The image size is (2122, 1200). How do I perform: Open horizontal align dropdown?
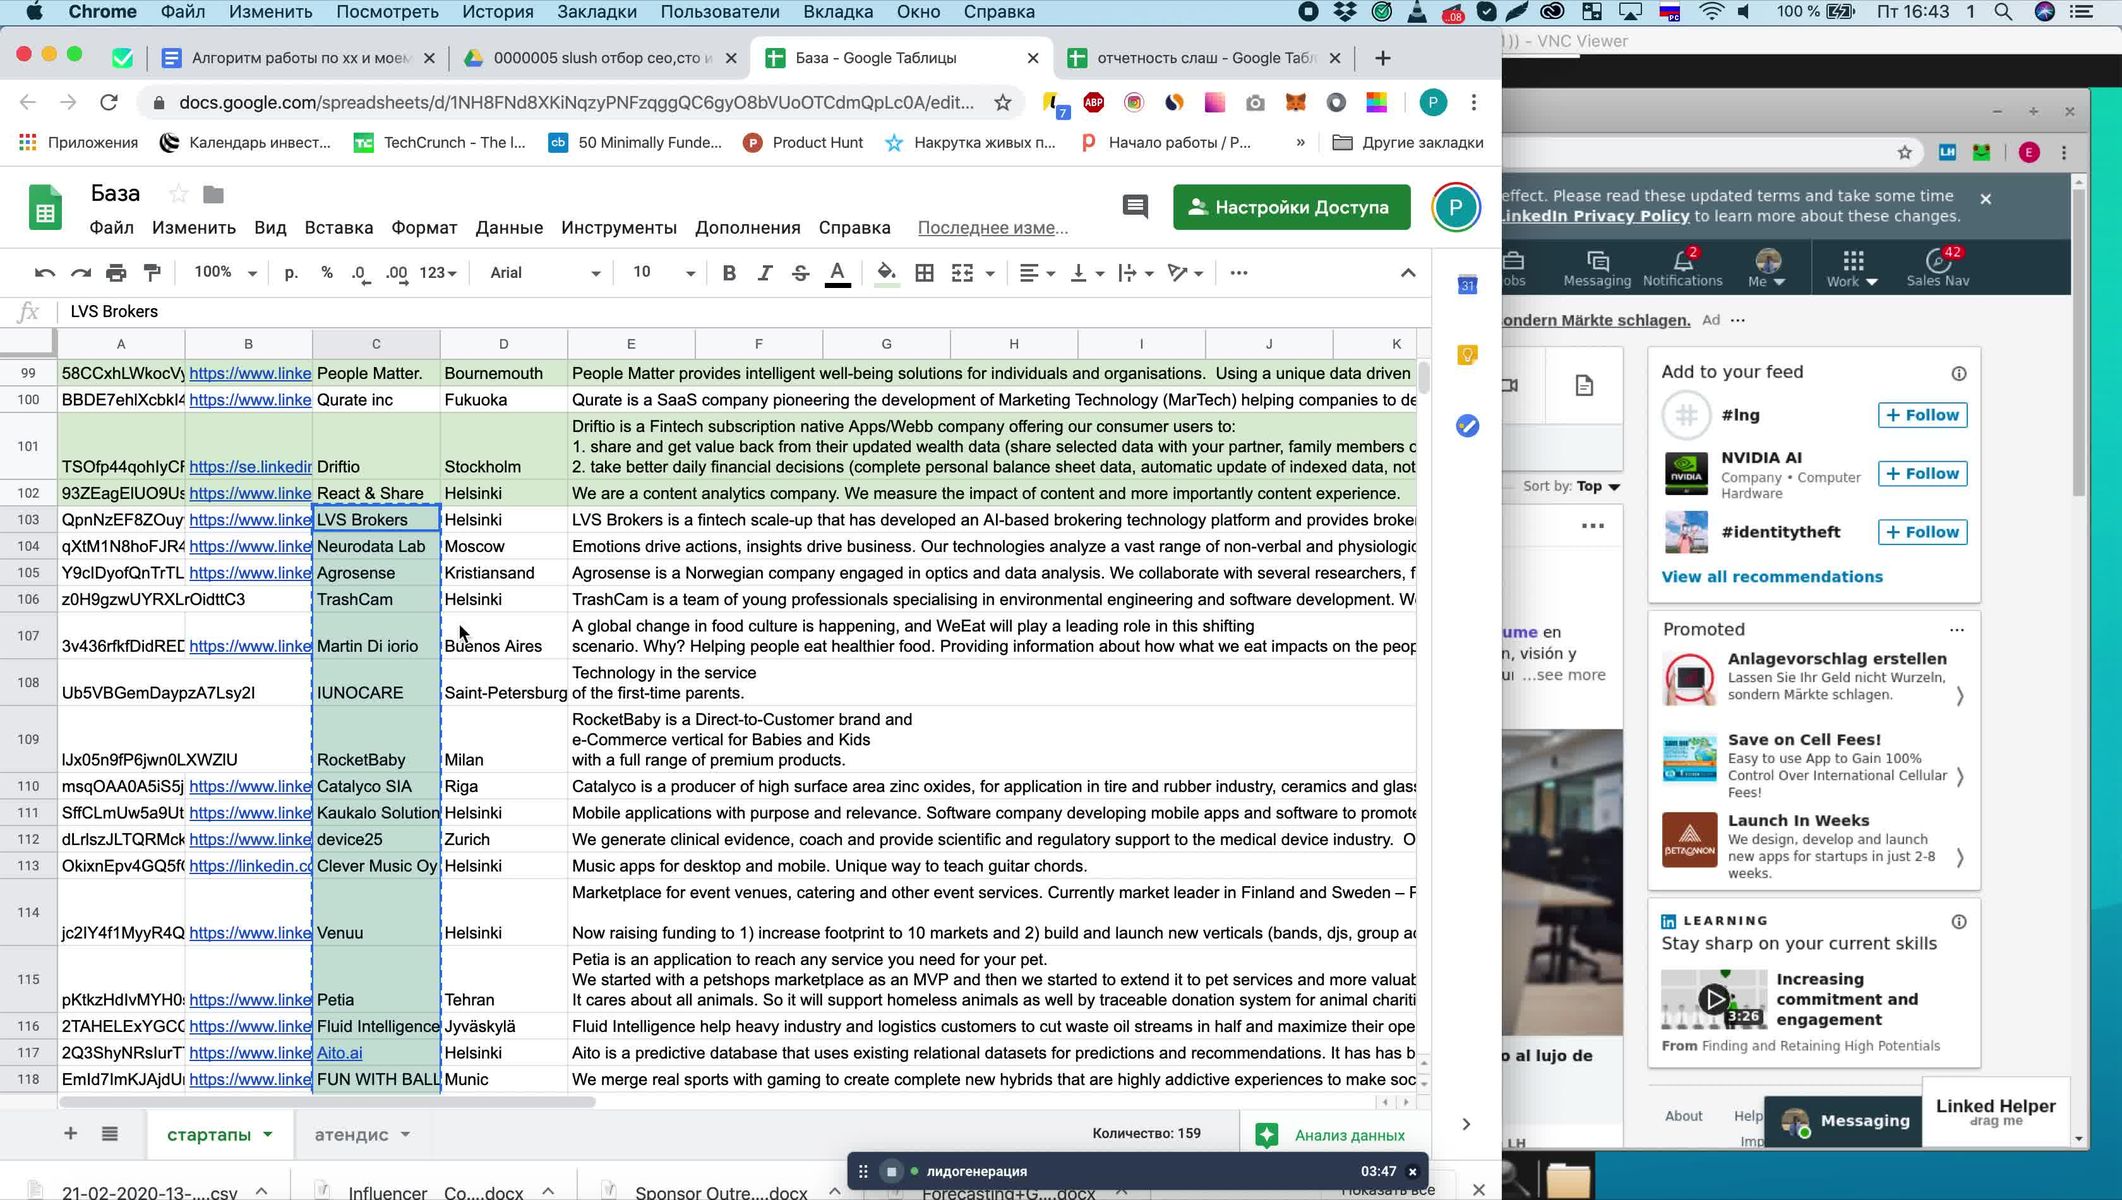pyautogui.click(x=1037, y=273)
